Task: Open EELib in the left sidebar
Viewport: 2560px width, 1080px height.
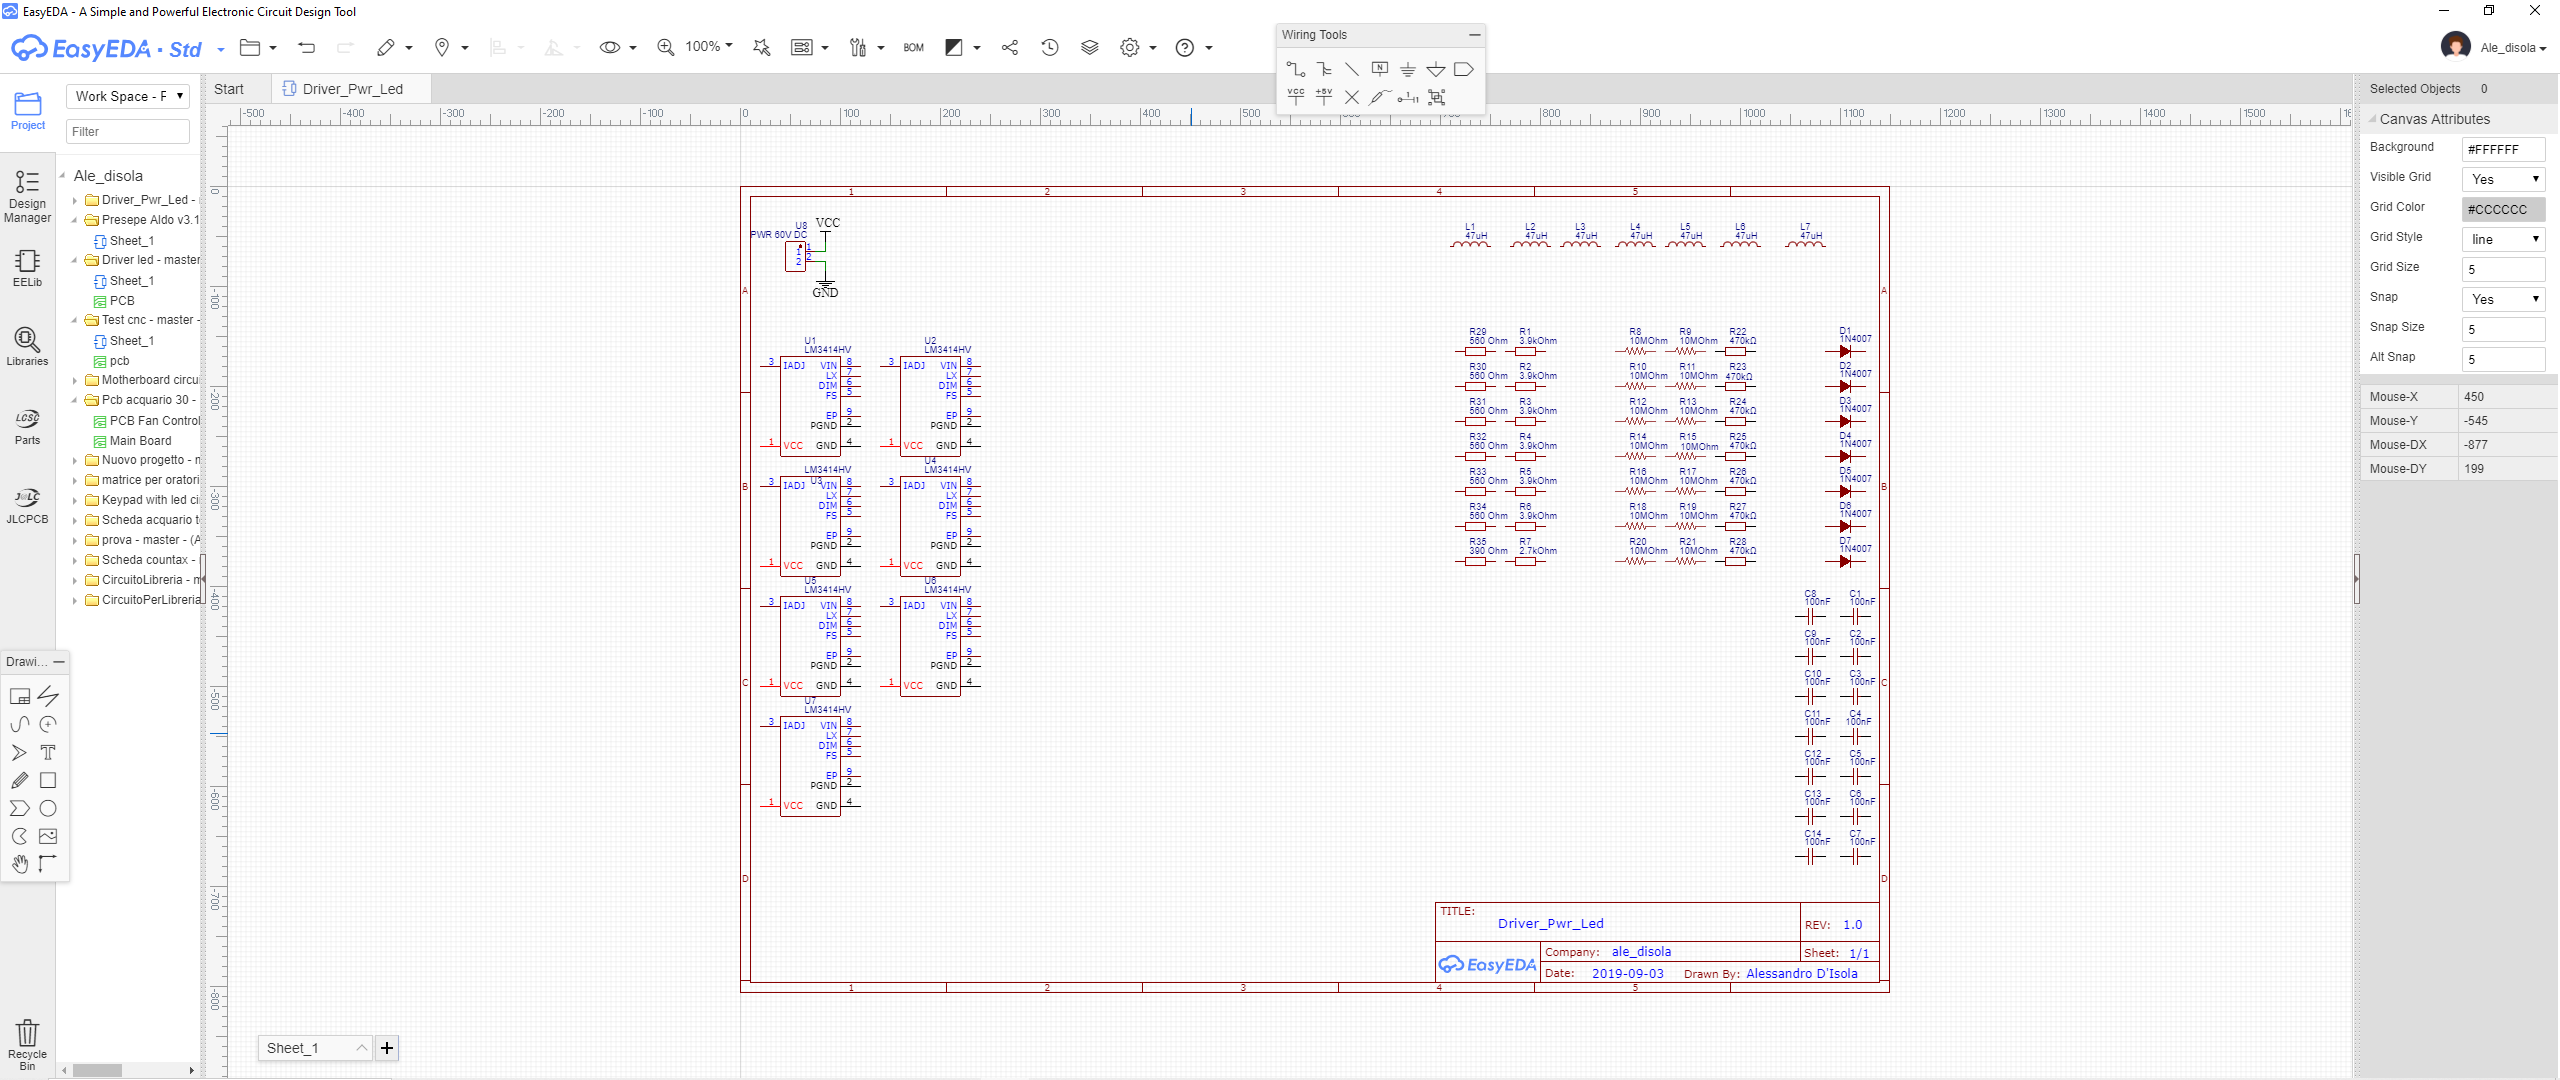Action: coord(27,267)
